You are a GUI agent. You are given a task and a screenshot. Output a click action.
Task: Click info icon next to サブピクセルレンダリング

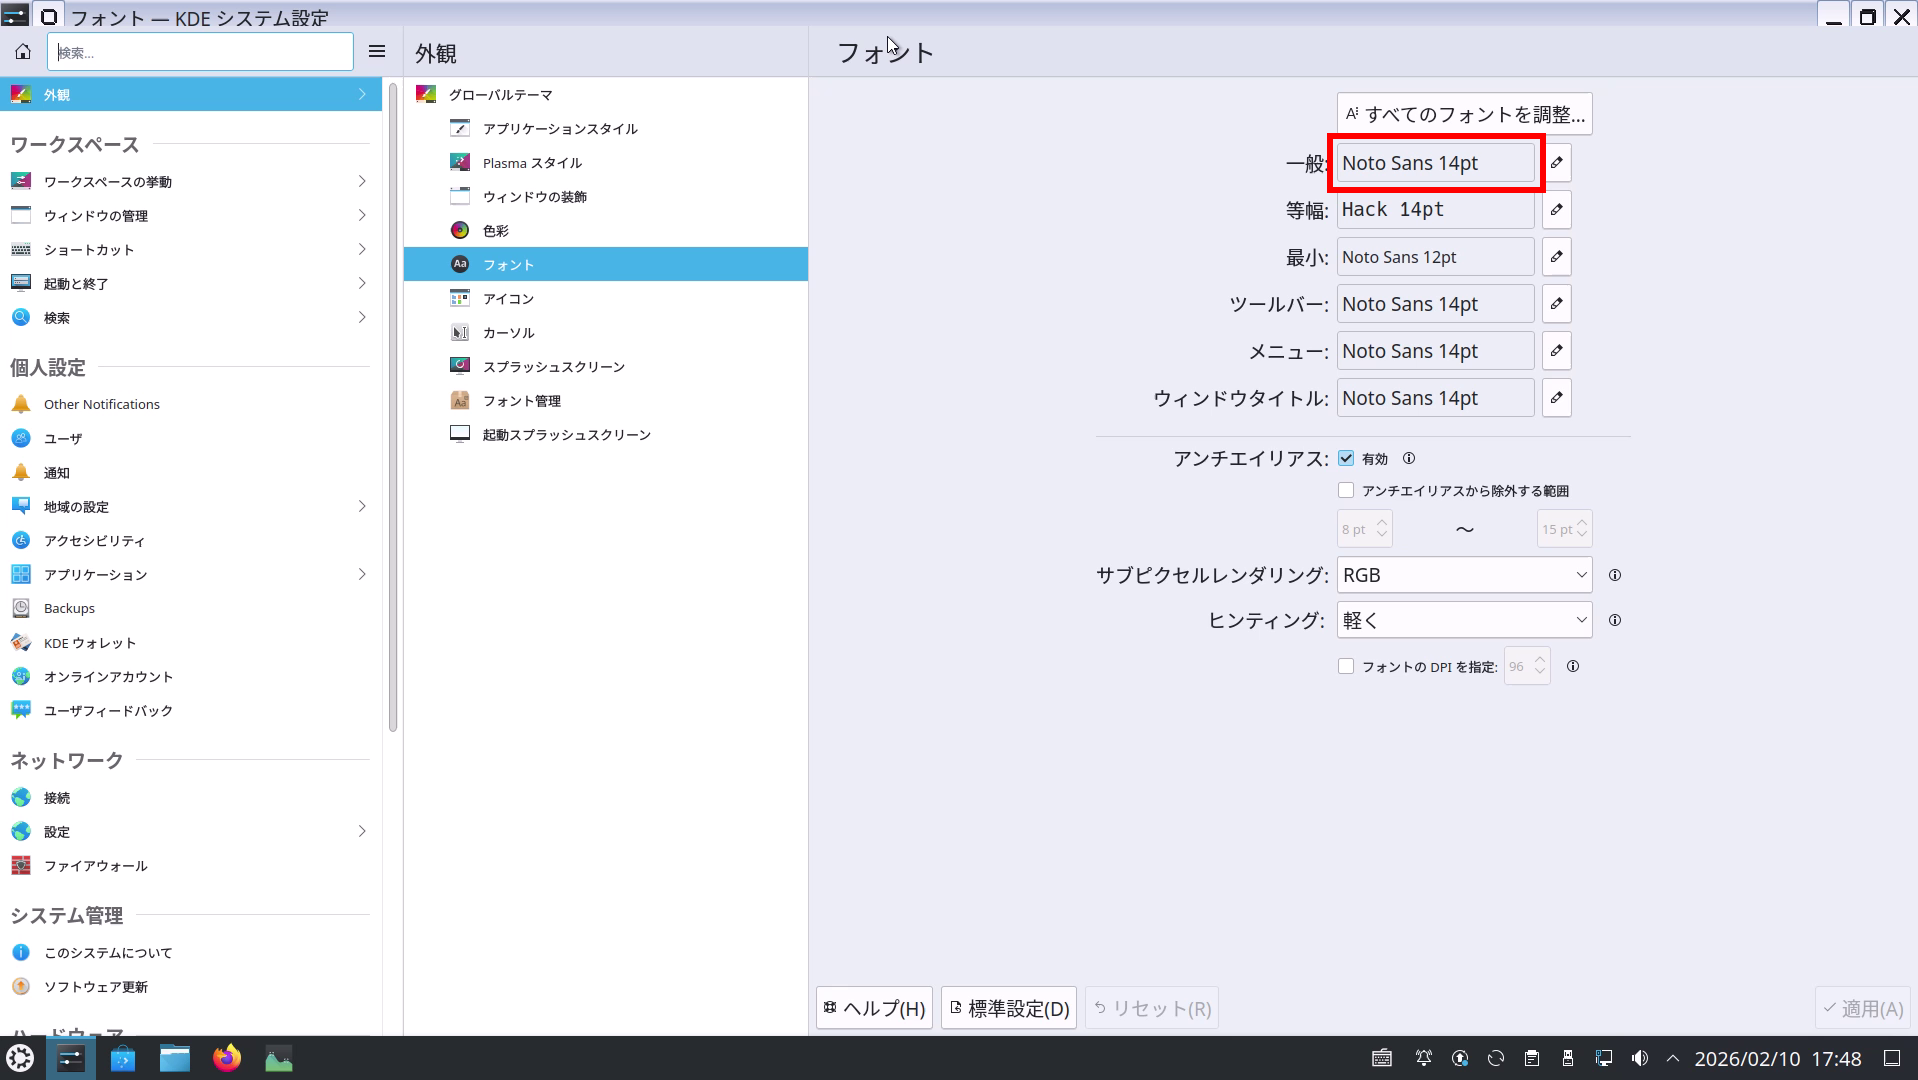click(x=1614, y=575)
